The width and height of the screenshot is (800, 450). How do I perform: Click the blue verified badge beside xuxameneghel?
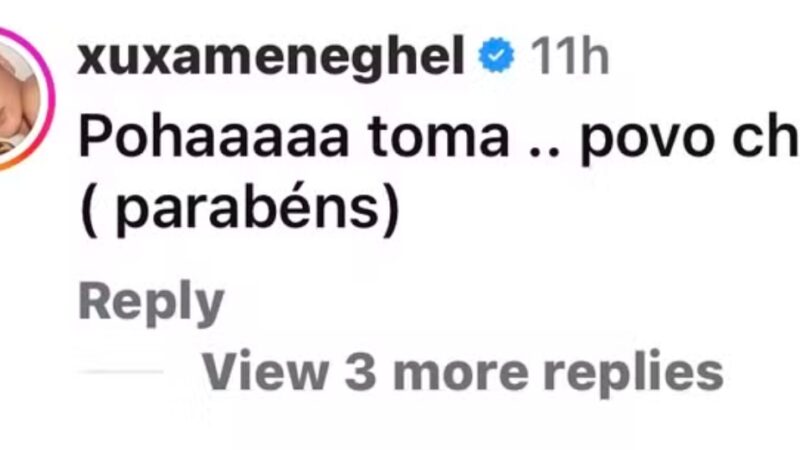(x=496, y=55)
